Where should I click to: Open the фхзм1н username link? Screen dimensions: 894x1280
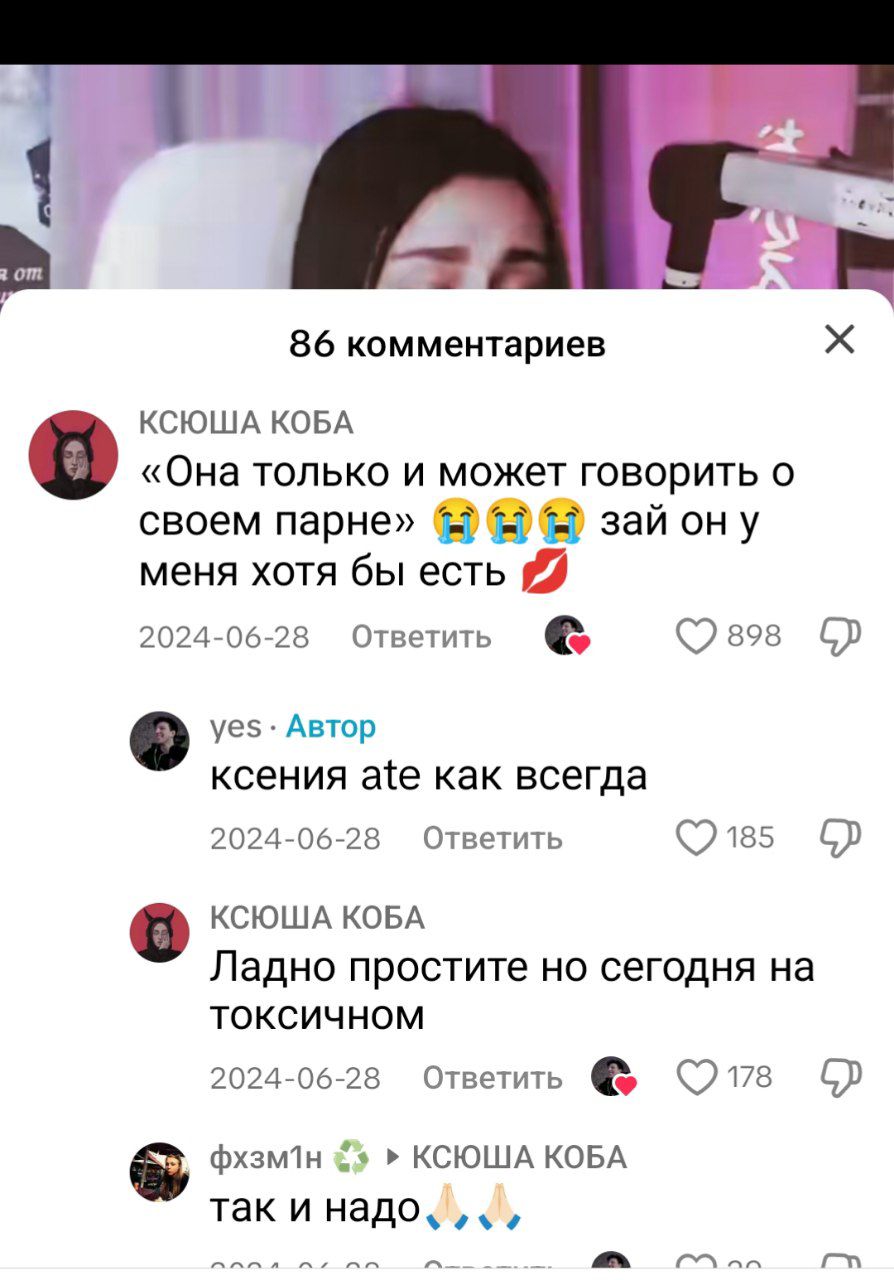(x=265, y=1157)
